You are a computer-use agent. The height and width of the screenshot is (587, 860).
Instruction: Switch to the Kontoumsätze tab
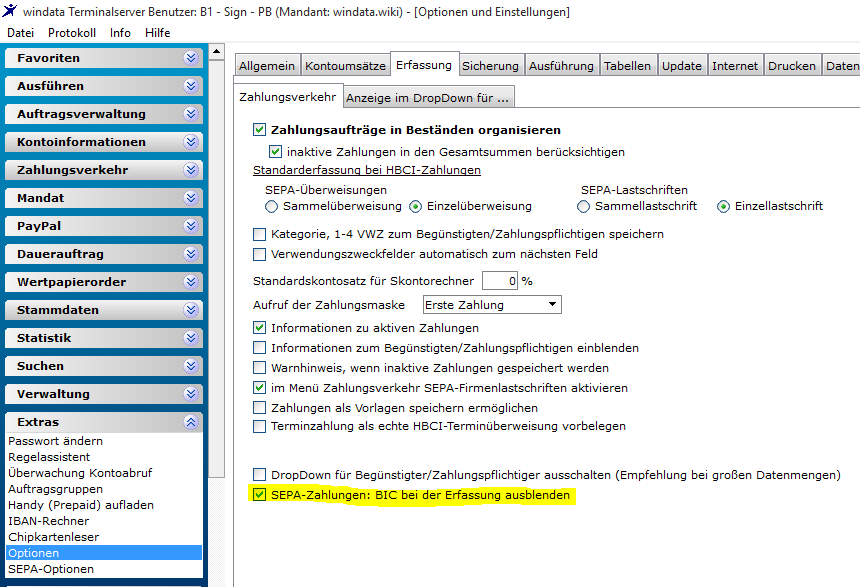pyautogui.click(x=346, y=66)
